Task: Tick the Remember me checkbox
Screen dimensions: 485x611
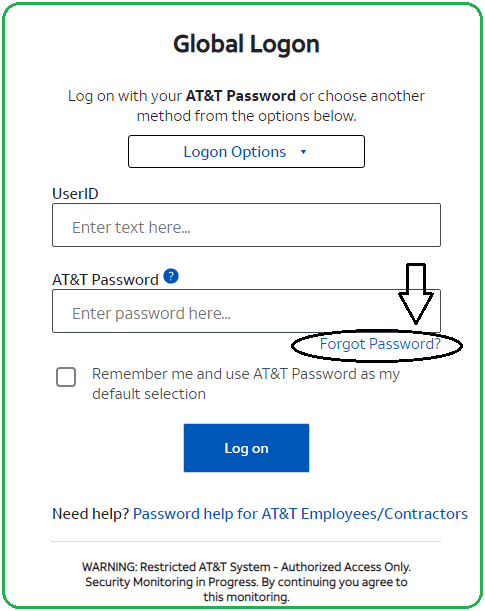Action: (66, 377)
